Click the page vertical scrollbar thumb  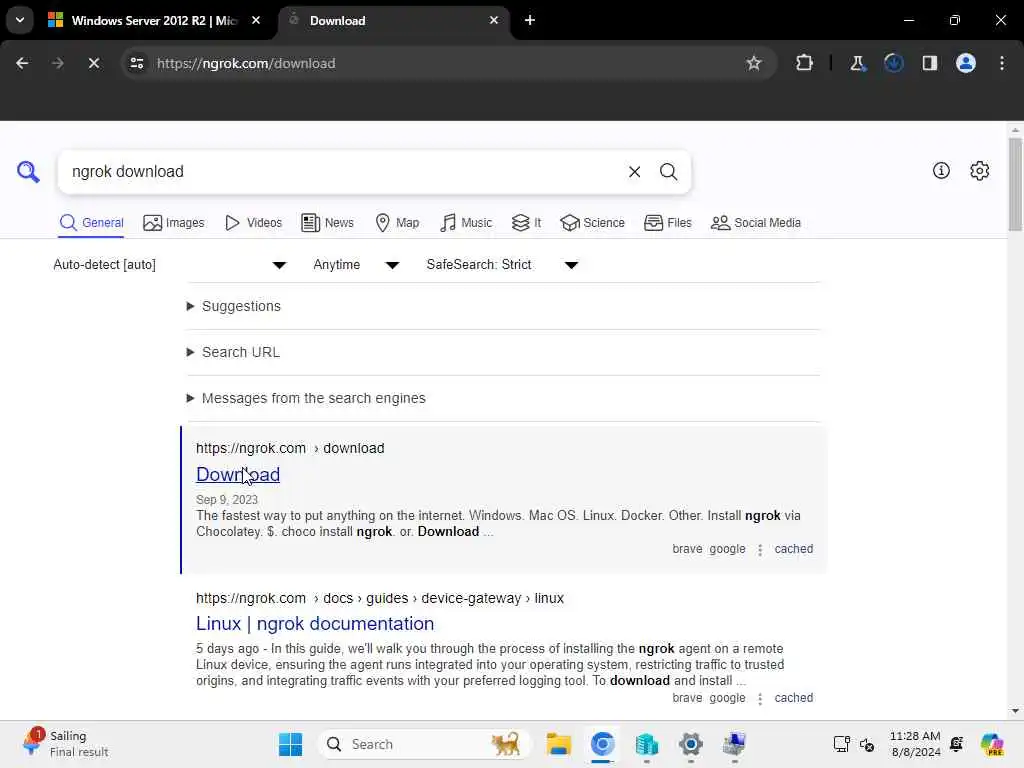point(1015,184)
